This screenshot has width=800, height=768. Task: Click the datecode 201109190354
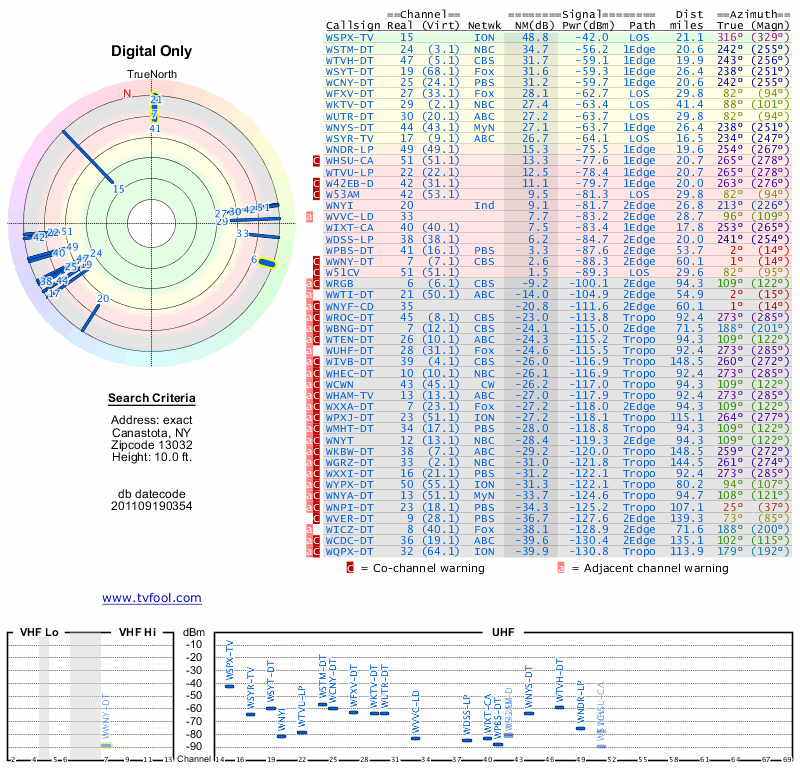click(152, 506)
